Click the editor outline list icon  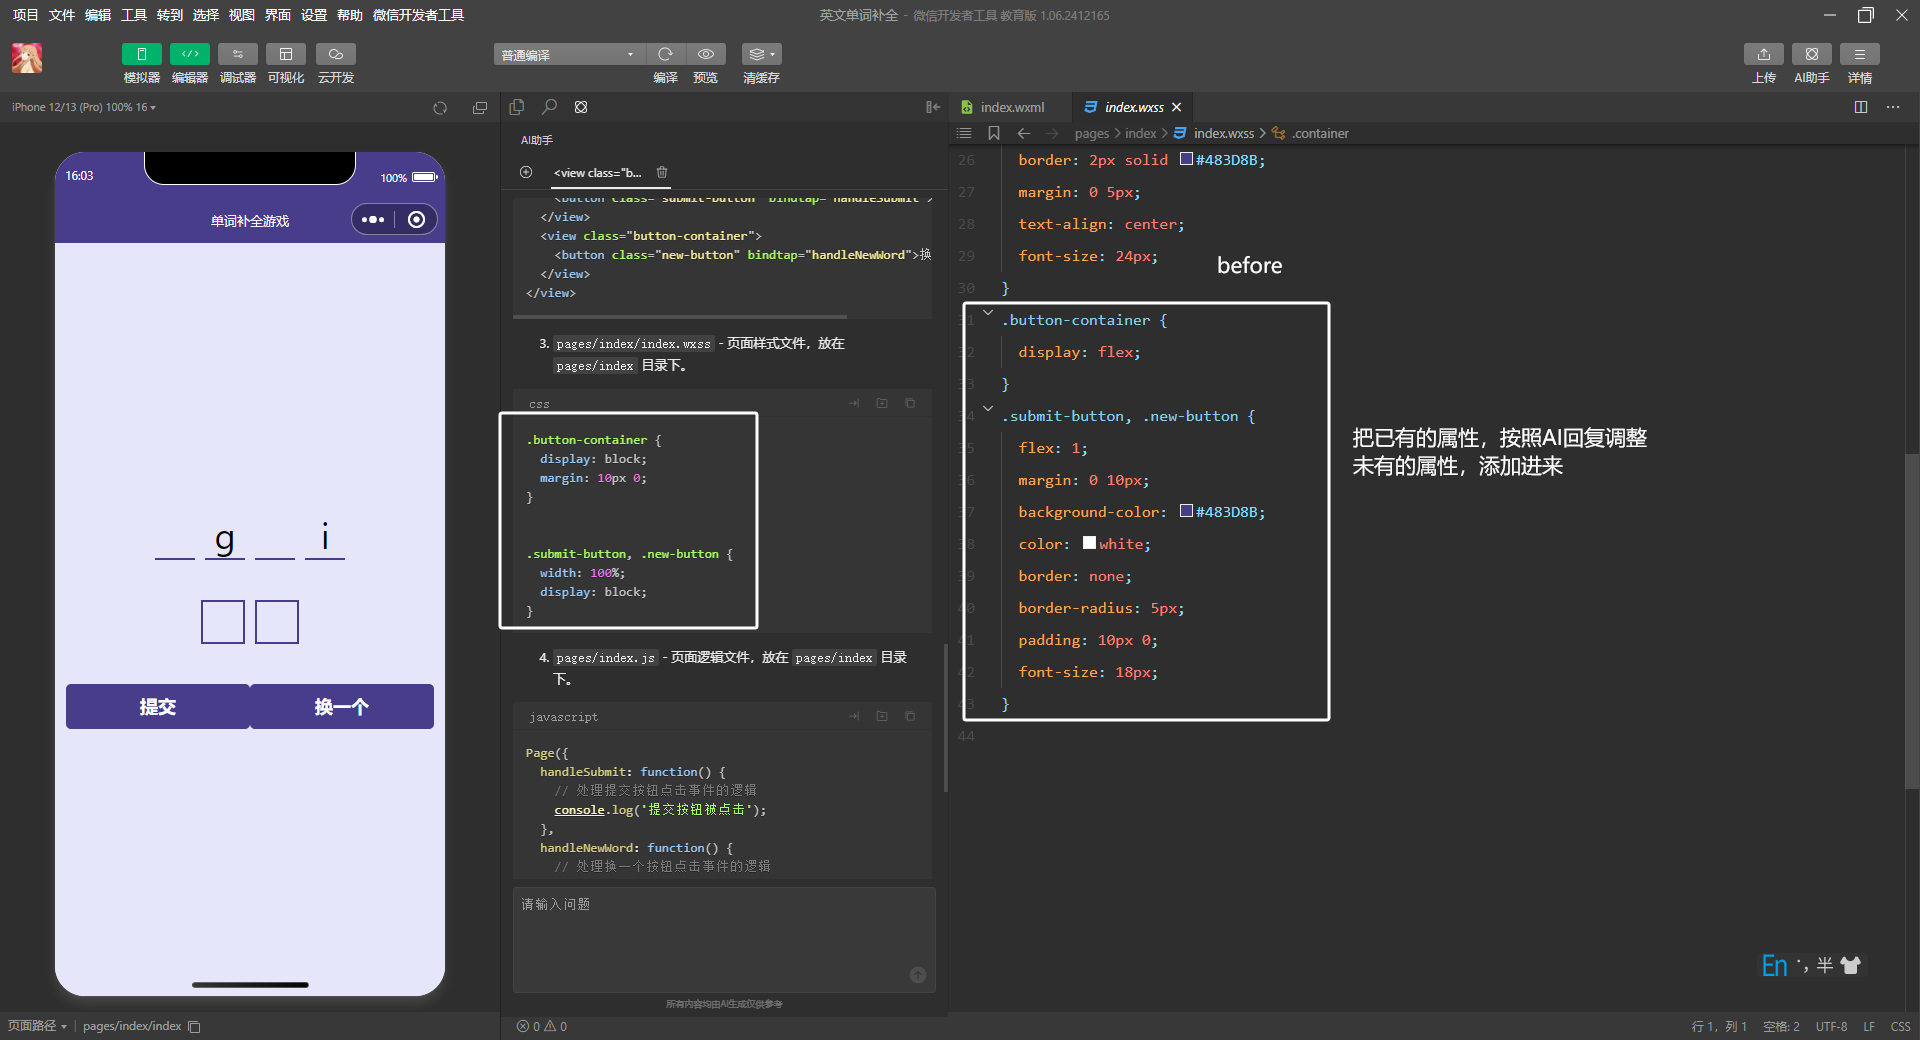[964, 133]
